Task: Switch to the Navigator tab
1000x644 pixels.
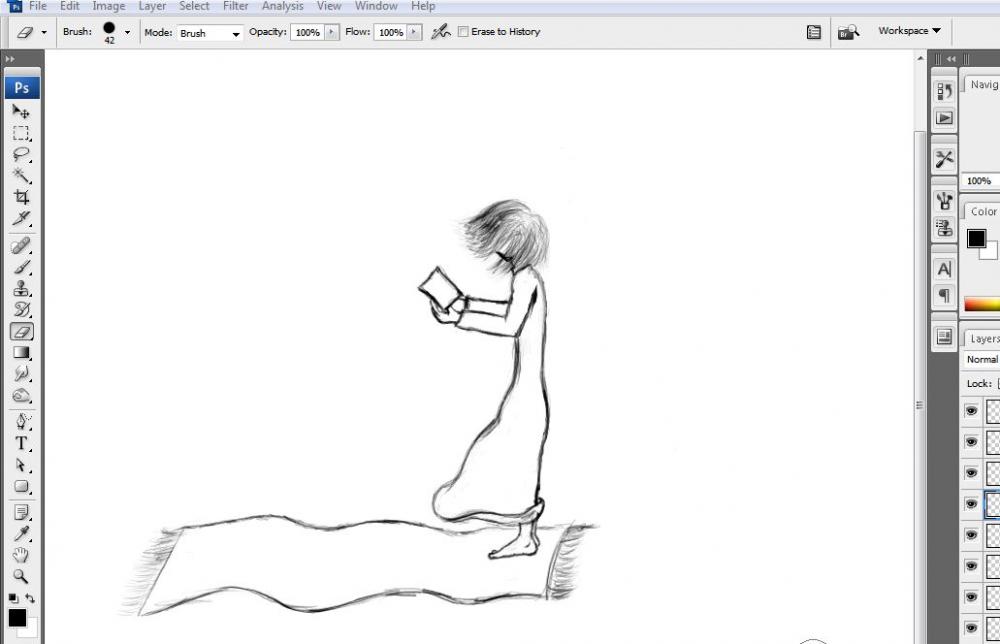Action: (983, 84)
